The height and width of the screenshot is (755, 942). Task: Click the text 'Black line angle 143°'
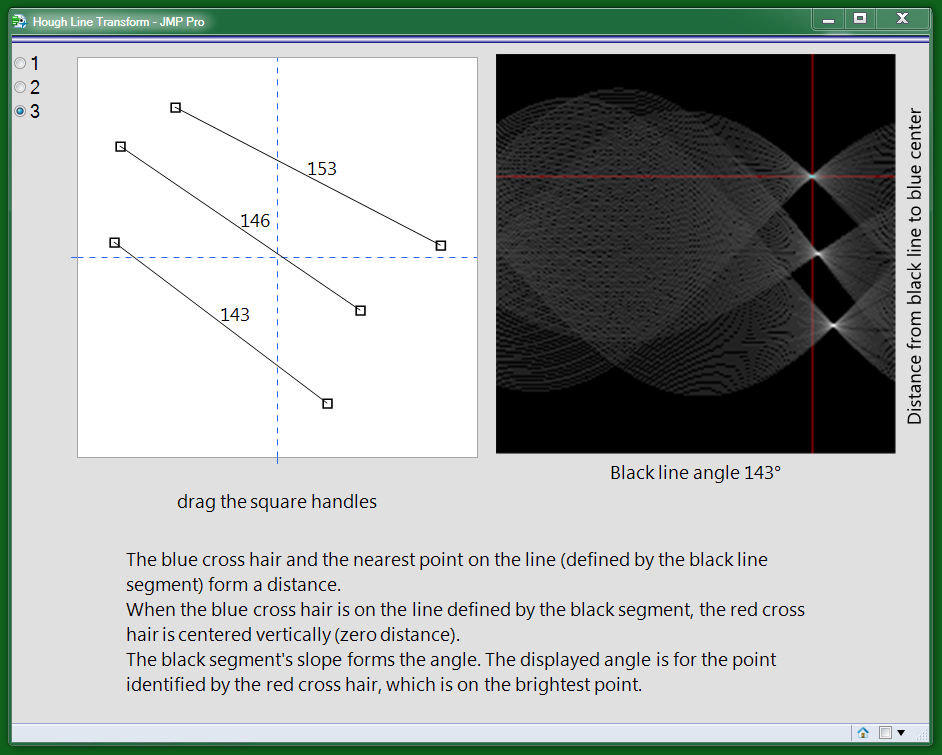pos(694,472)
